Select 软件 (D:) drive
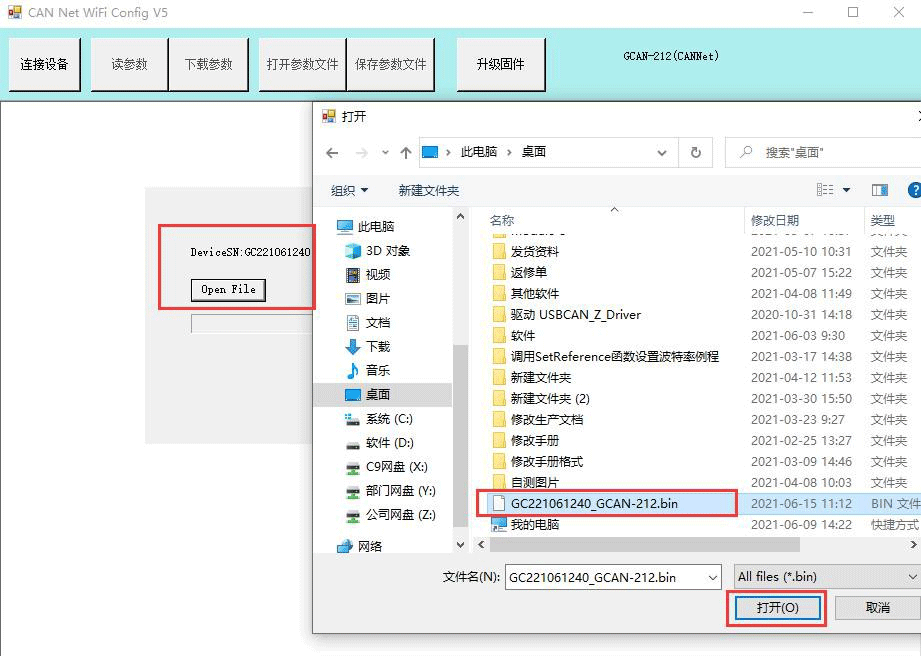The width and height of the screenshot is (921, 656). pos(389,443)
